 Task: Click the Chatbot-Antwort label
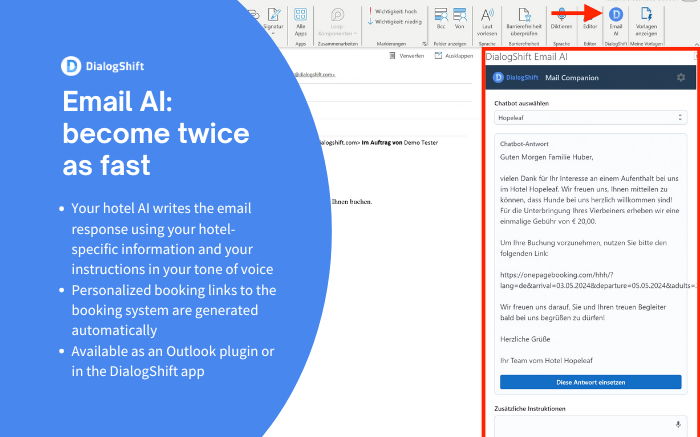pos(524,144)
